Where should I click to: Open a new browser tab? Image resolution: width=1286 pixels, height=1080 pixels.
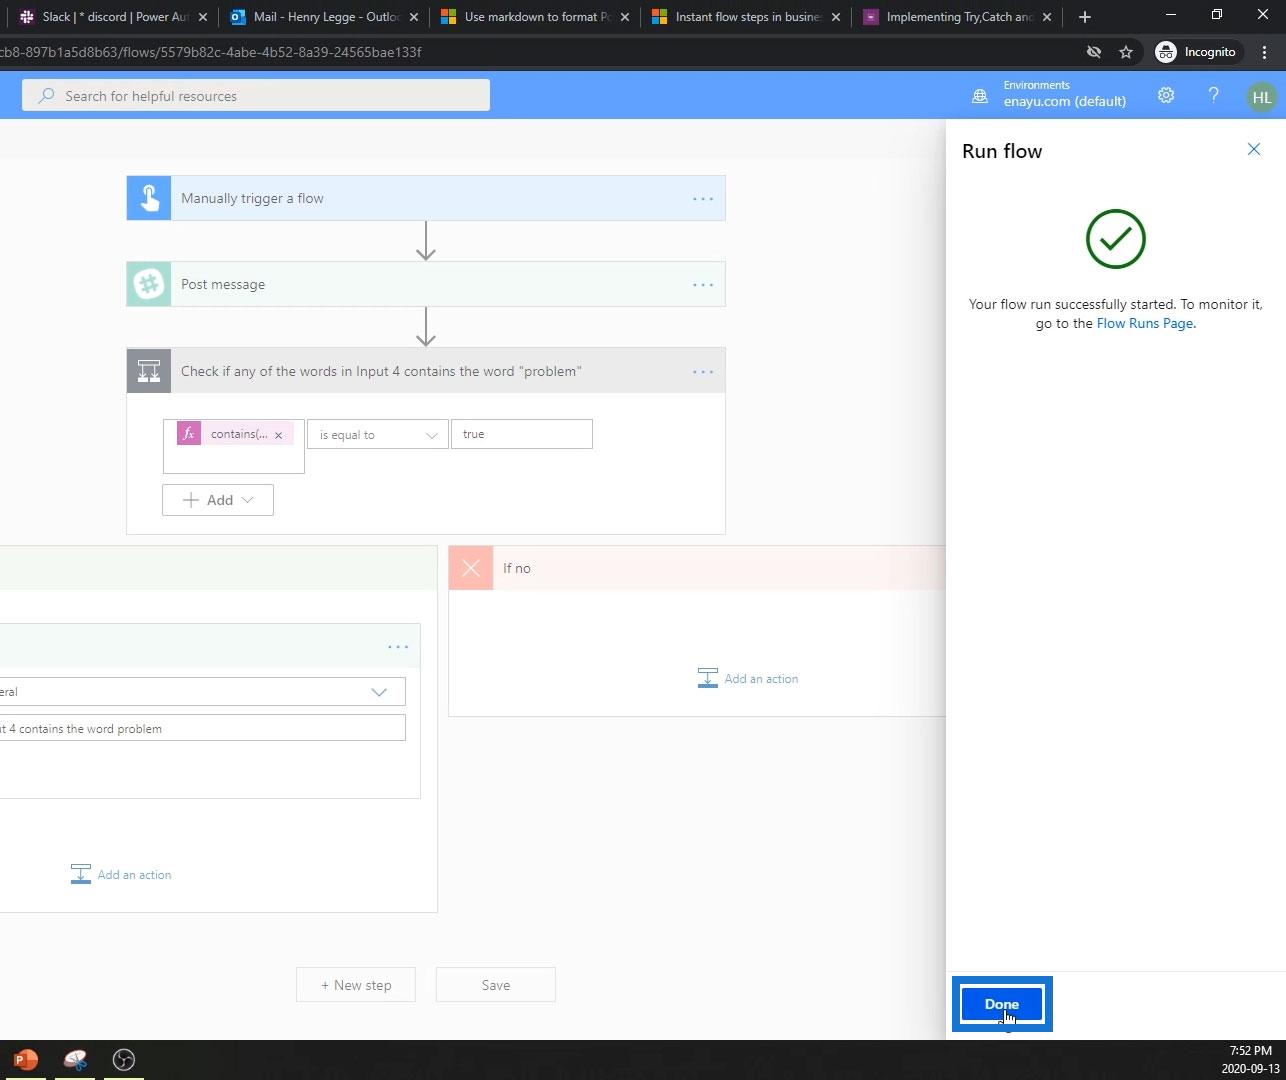click(1085, 17)
